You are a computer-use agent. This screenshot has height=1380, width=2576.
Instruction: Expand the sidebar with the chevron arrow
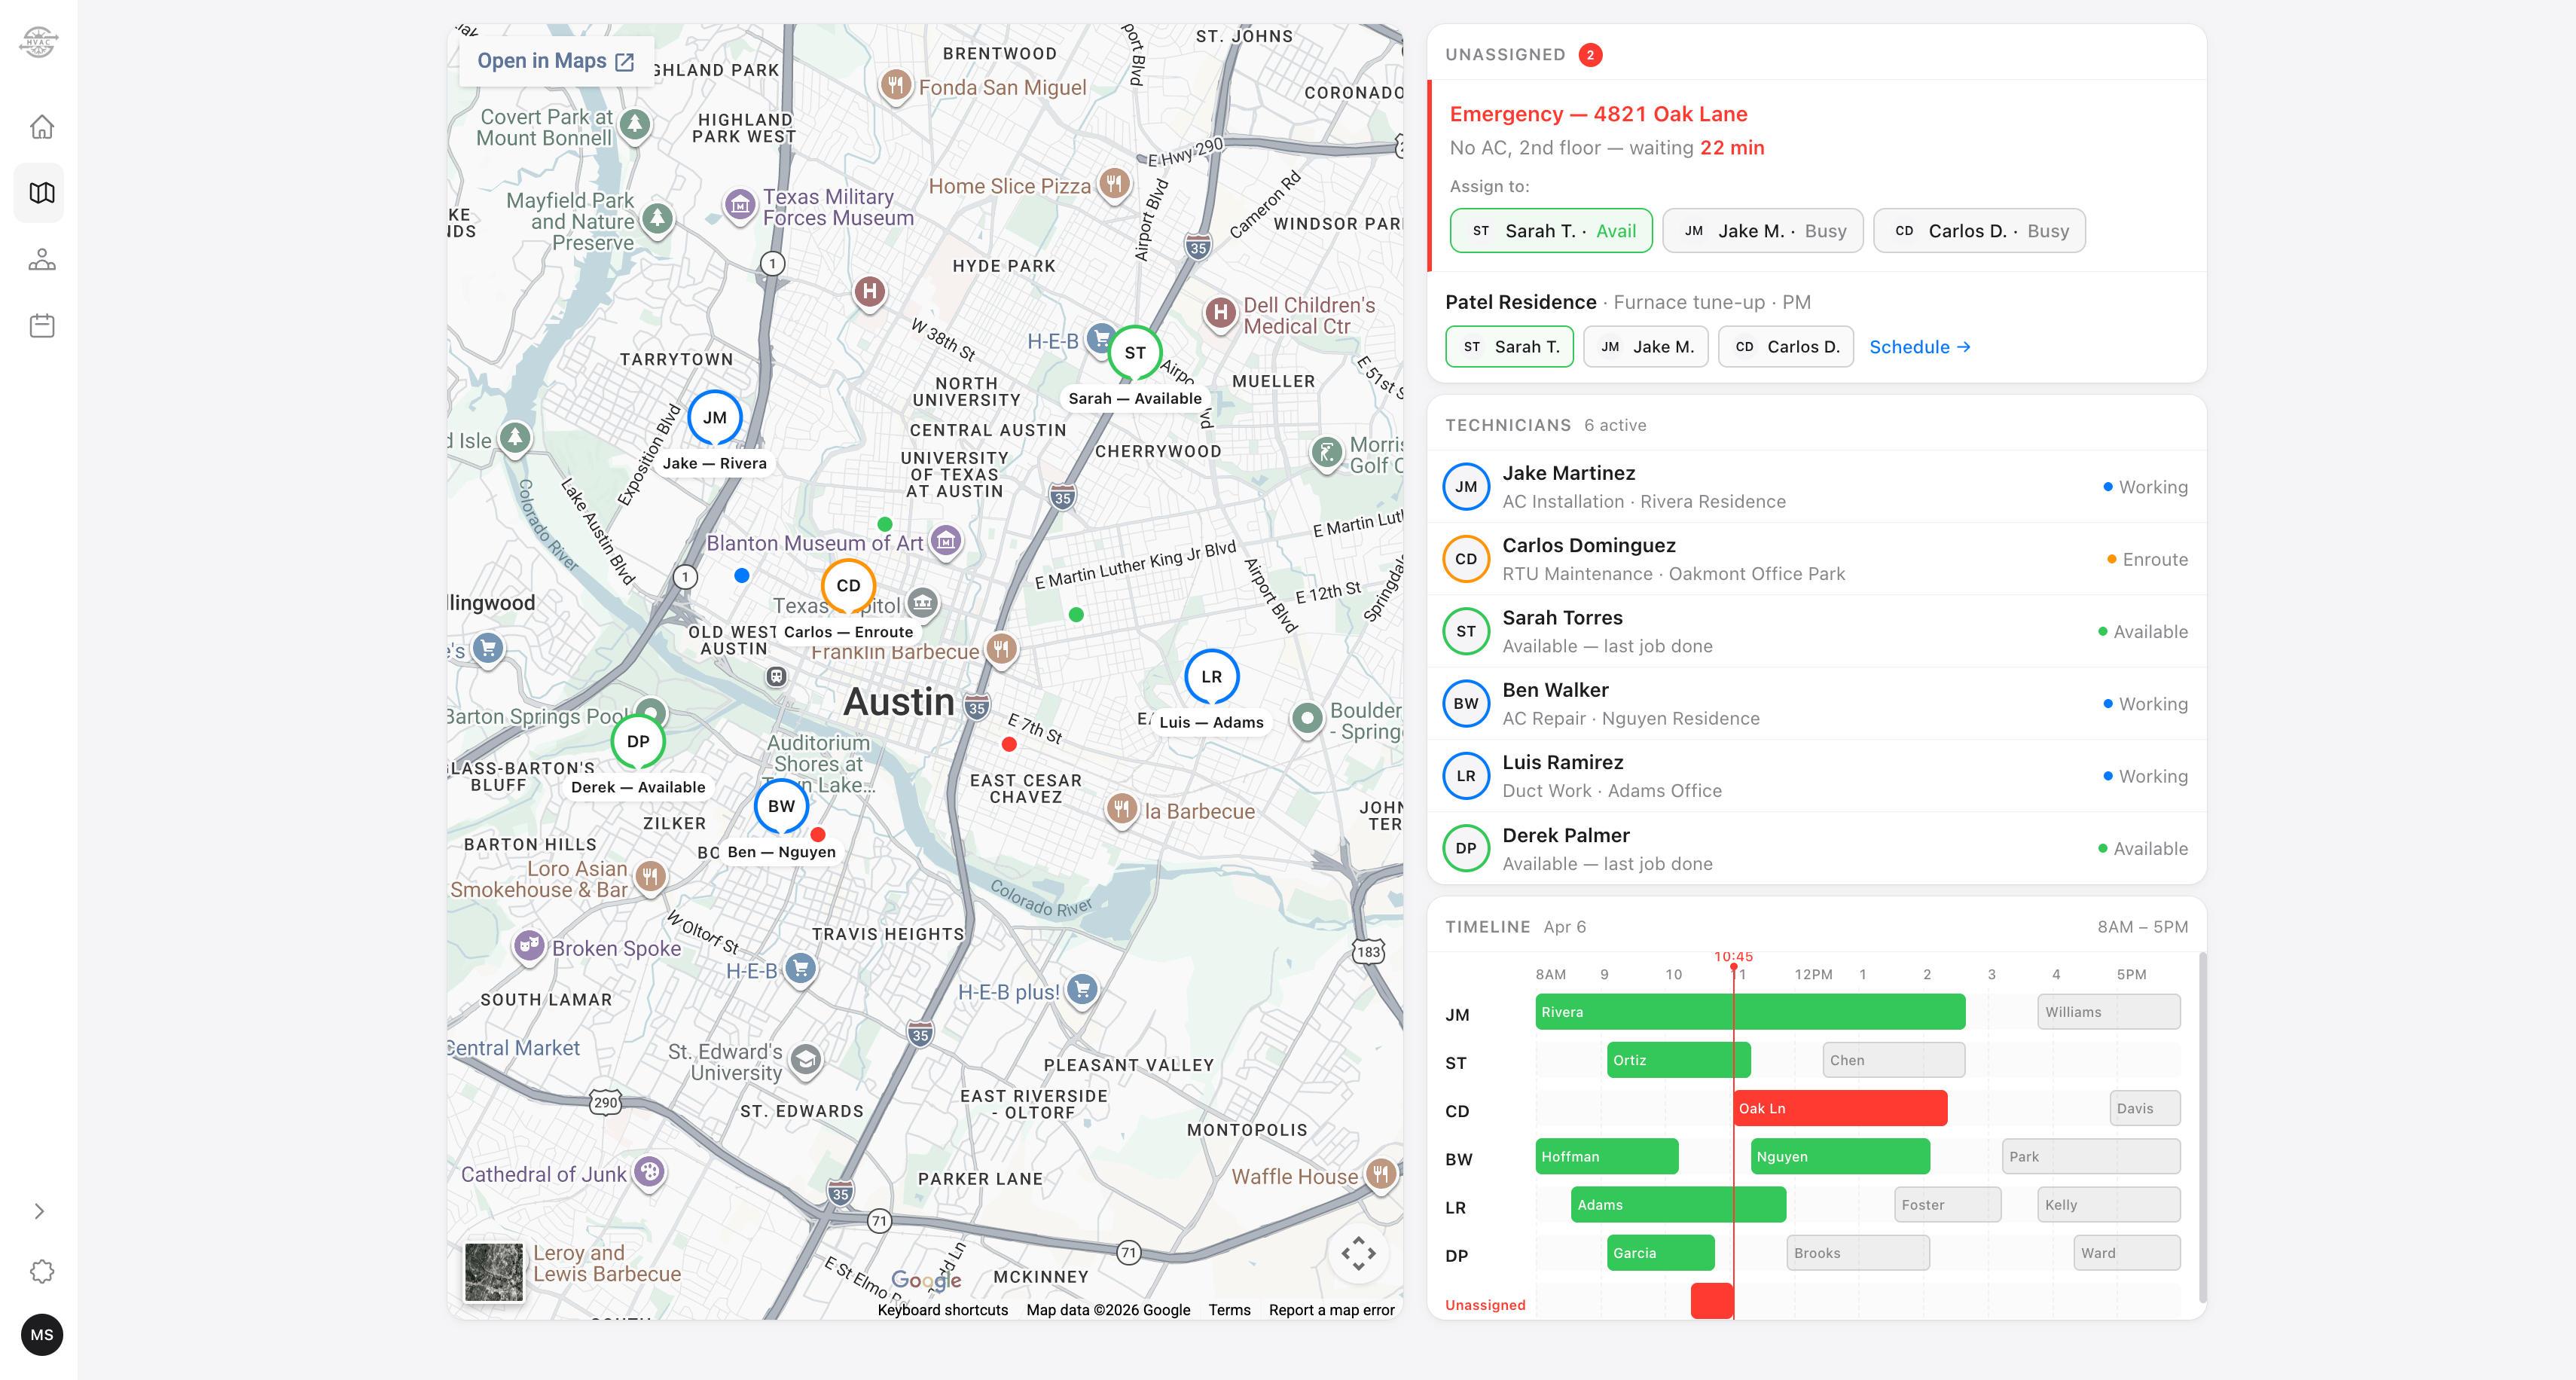point(40,1211)
